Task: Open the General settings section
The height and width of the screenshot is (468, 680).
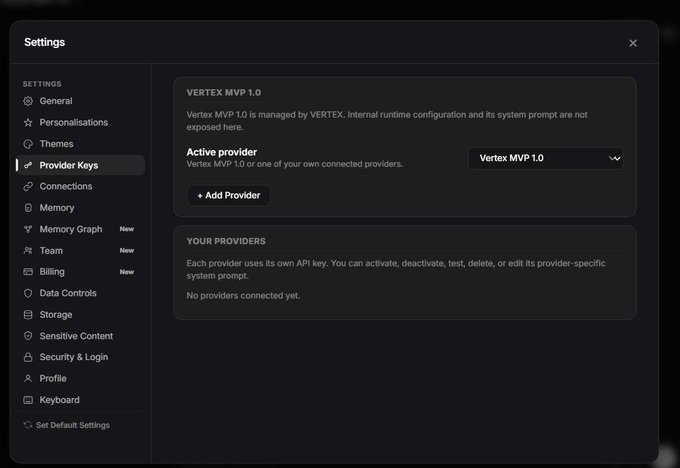Action: [x=81, y=101]
